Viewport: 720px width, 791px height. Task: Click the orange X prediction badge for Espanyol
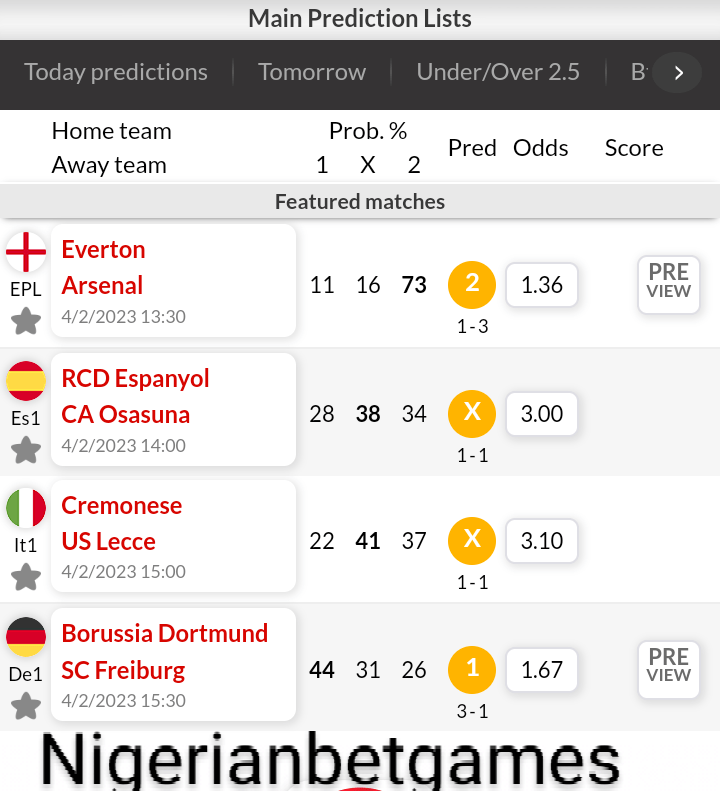pos(473,413)
